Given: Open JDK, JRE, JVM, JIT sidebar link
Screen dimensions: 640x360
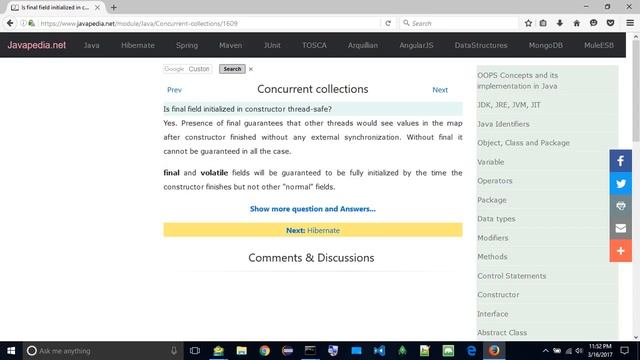Looking at the screenshot, I should pos(509,105).
